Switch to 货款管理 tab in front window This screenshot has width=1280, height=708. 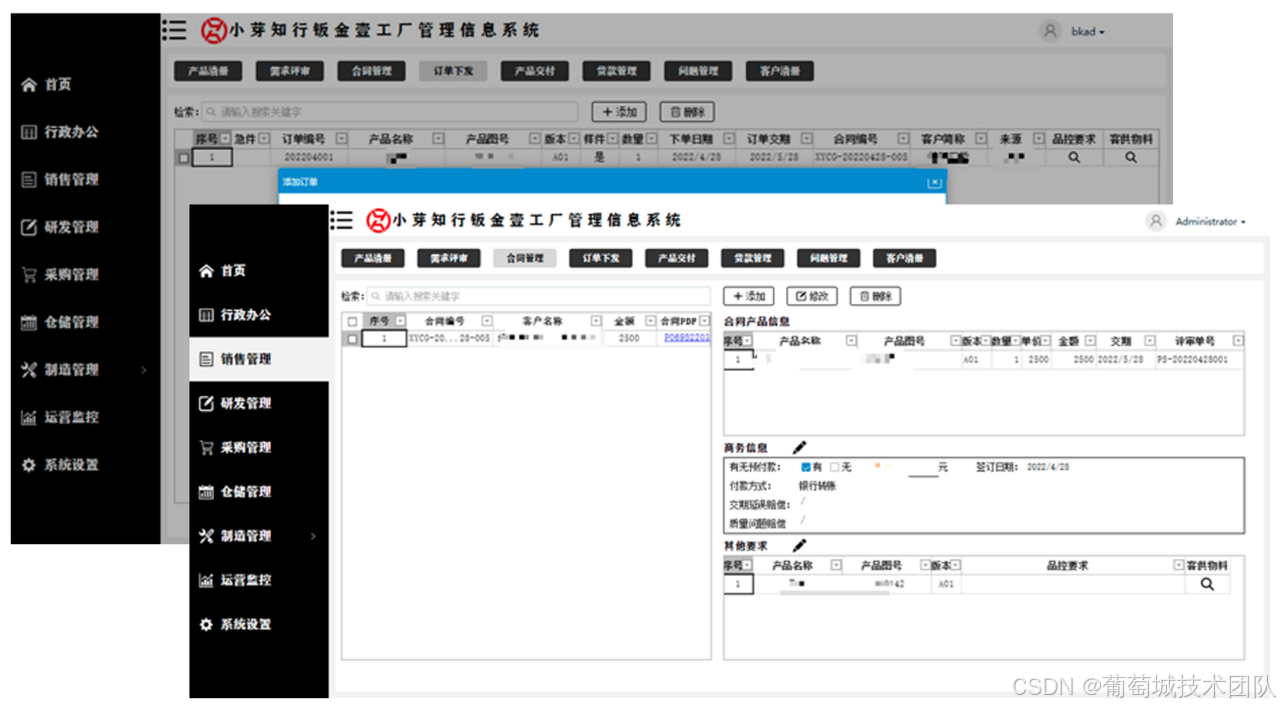[x=753, y=258]
